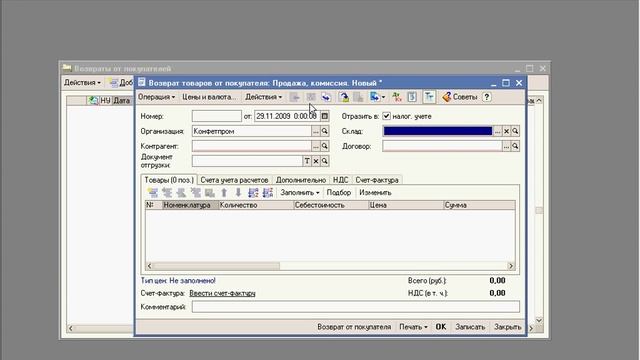The height and width of the screenshot is (360, 640).
Task: Switch to the Дополнительно tab
Action: (301, 180)
